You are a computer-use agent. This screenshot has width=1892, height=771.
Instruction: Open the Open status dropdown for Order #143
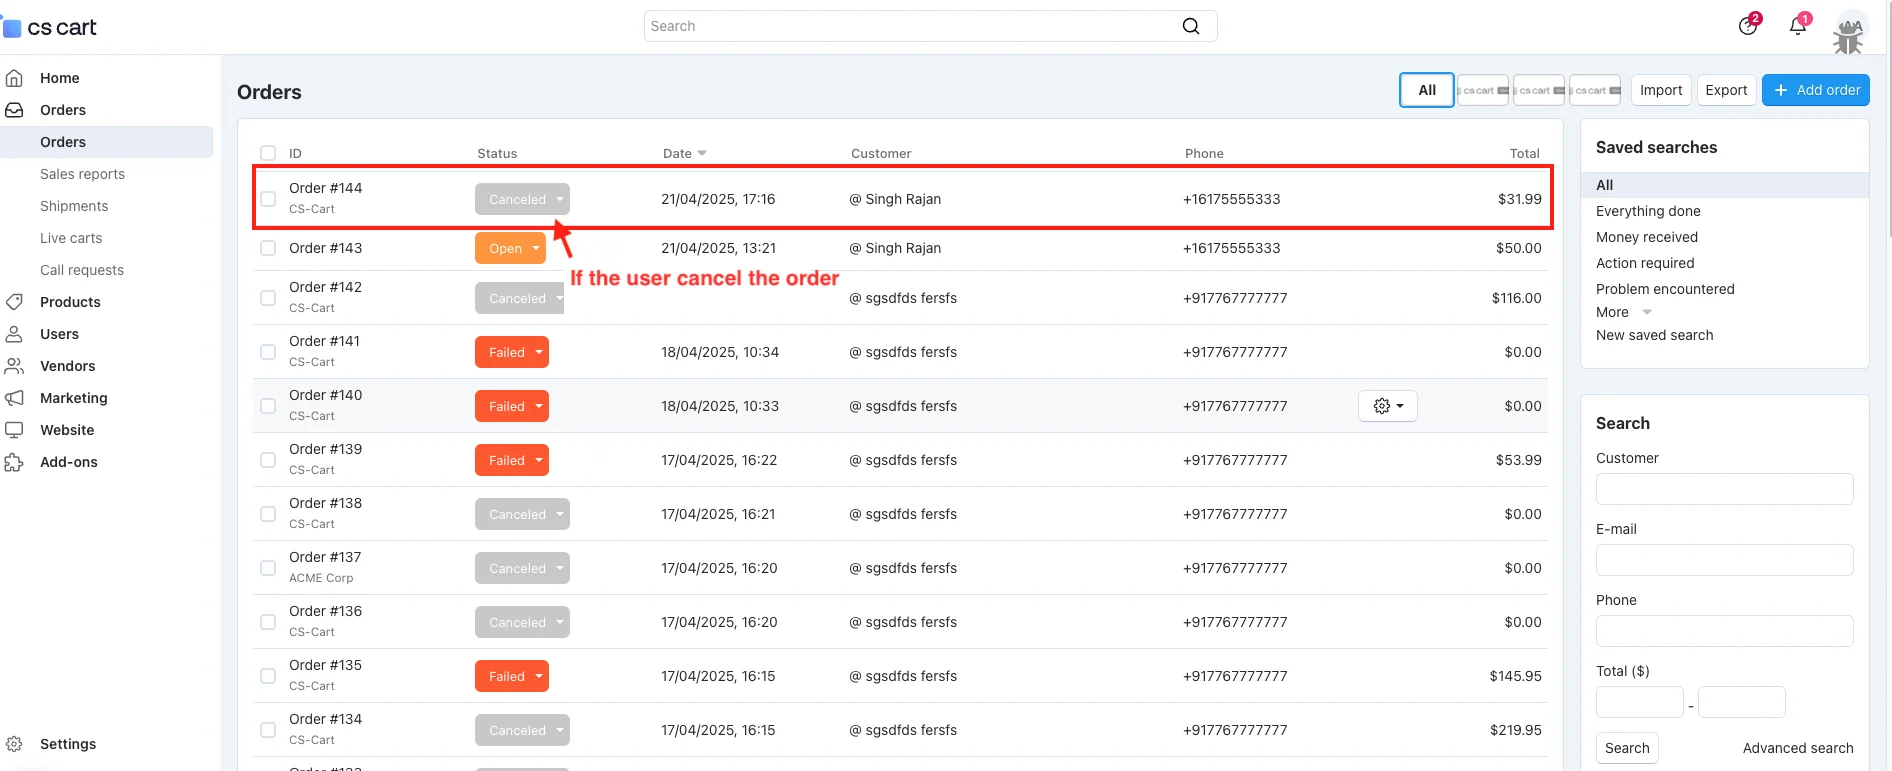click(x=510, y=248)
